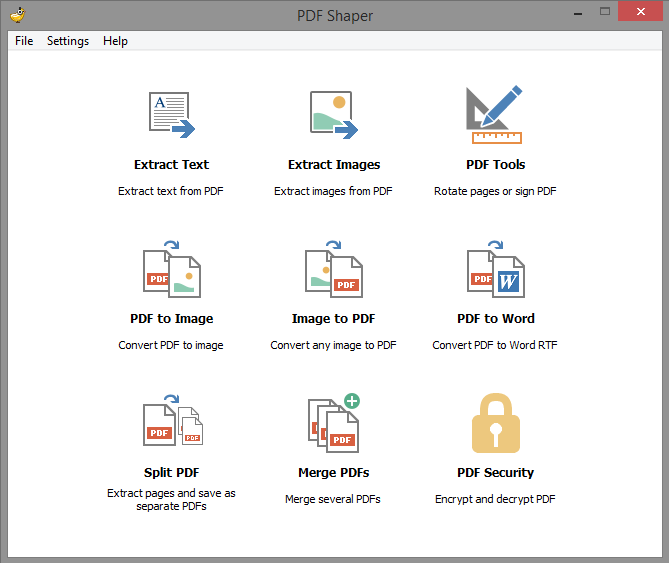Select the PDF to Image icon
The width and height of the screenshot is (669, 563).
point(172,269)
